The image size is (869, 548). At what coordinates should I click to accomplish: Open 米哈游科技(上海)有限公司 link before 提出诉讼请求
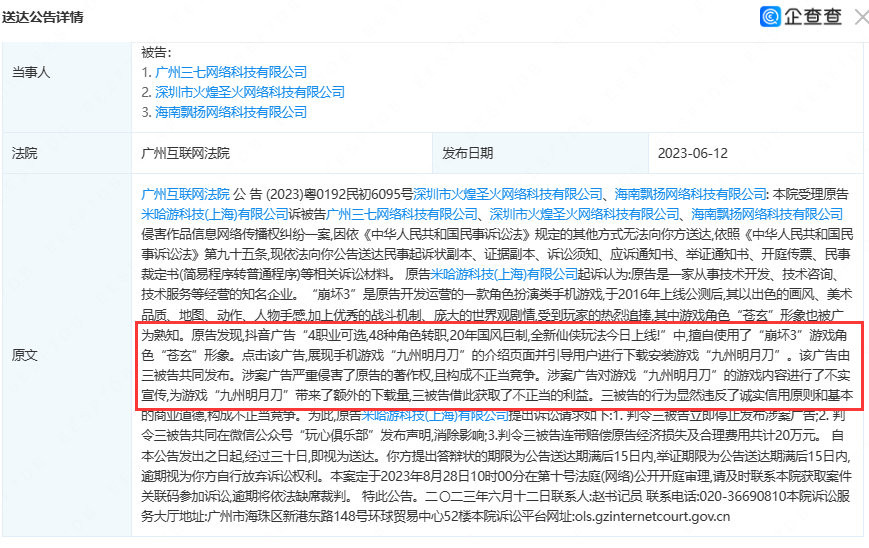[434, 415]
